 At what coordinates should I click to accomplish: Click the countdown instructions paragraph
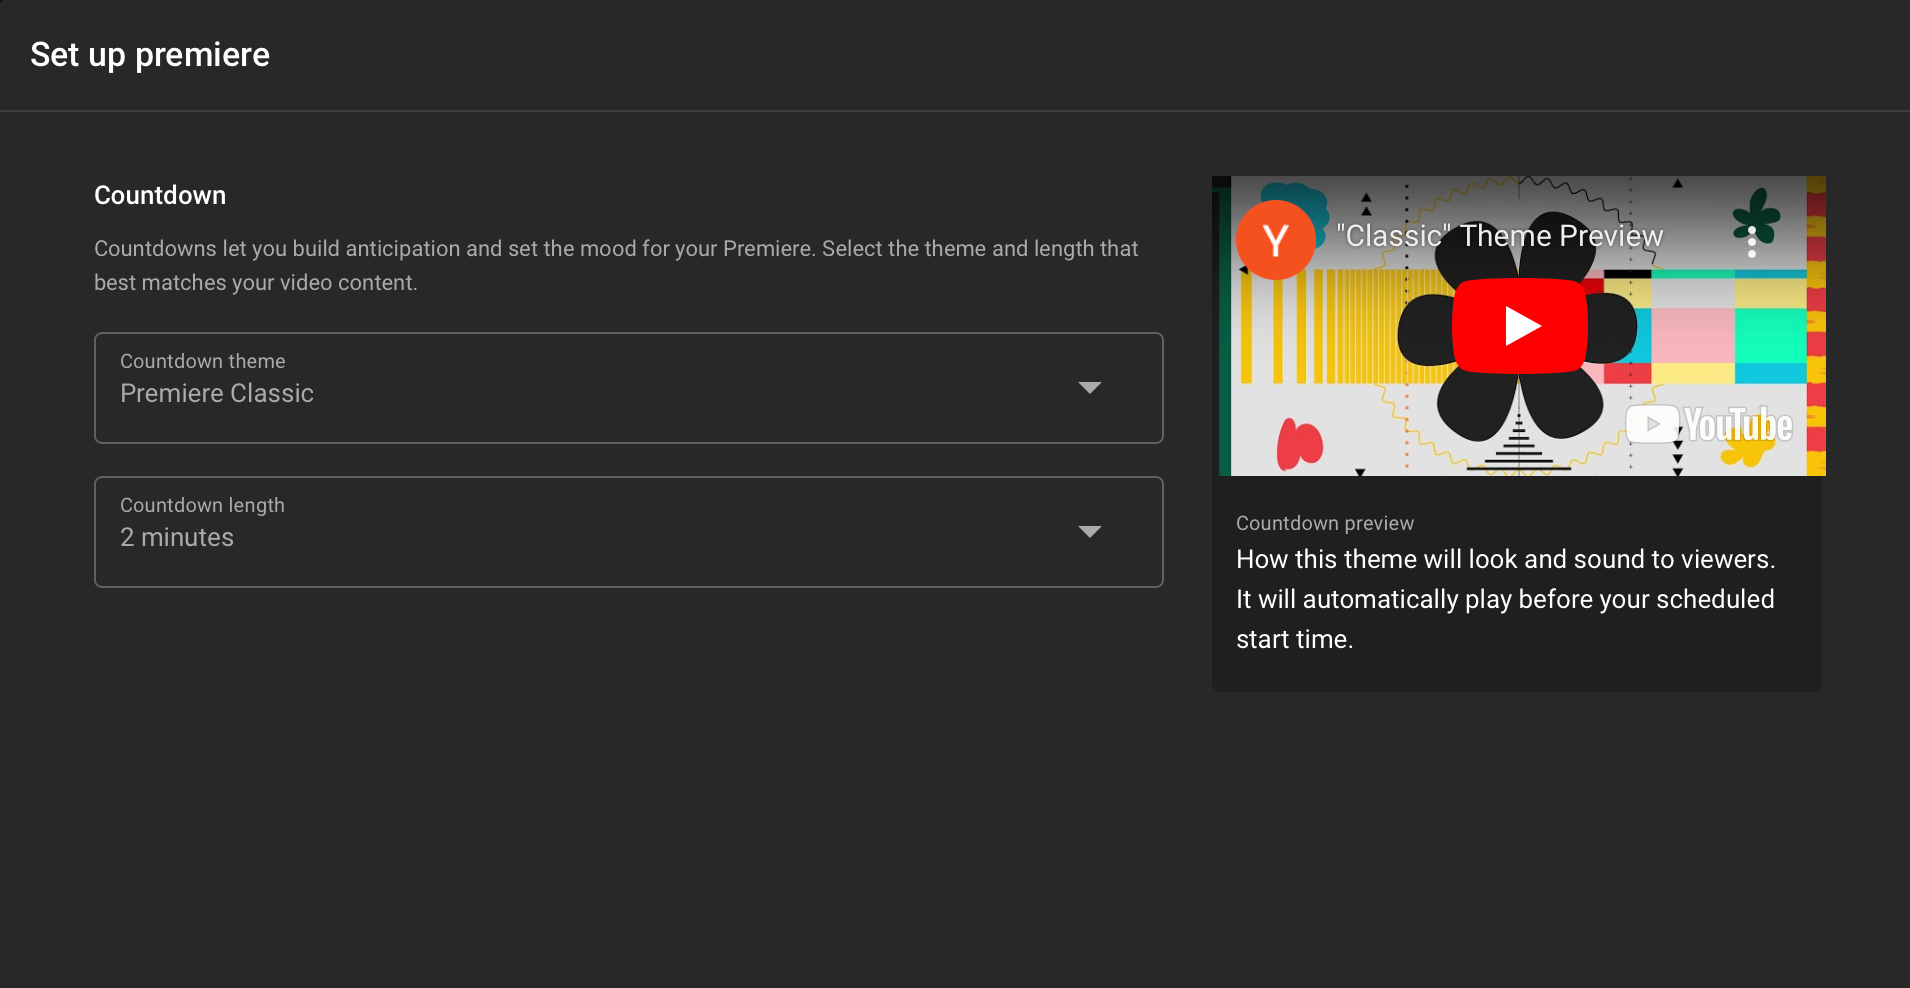tap(615, 265)
